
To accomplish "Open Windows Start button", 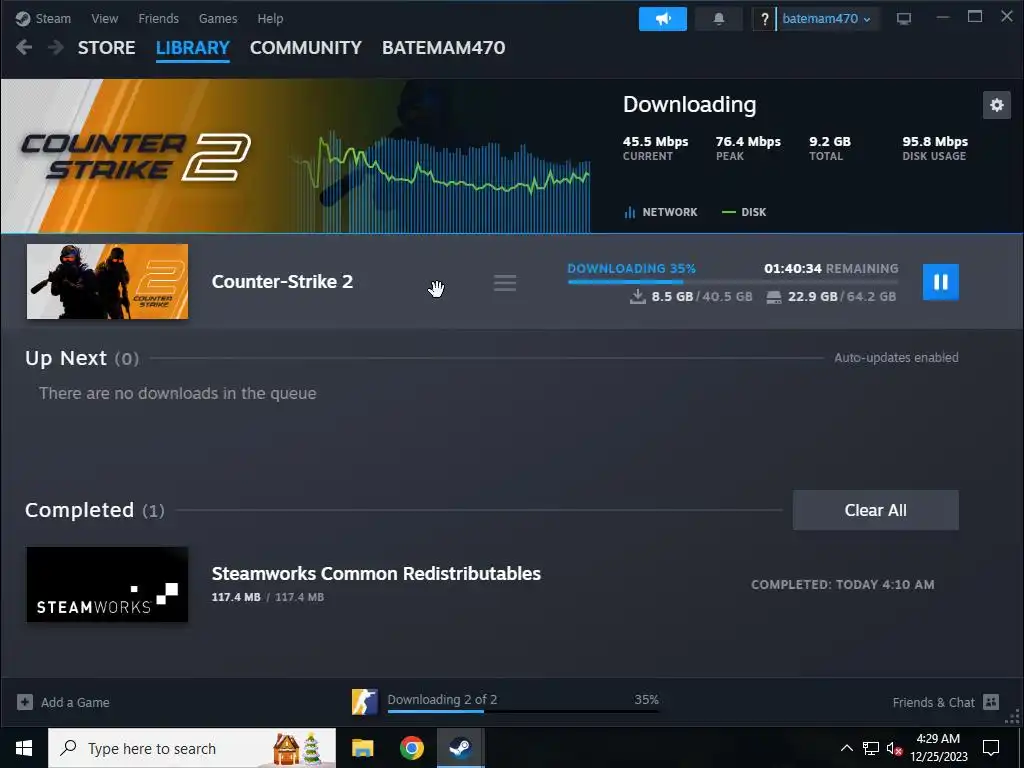I will point(24,748).
